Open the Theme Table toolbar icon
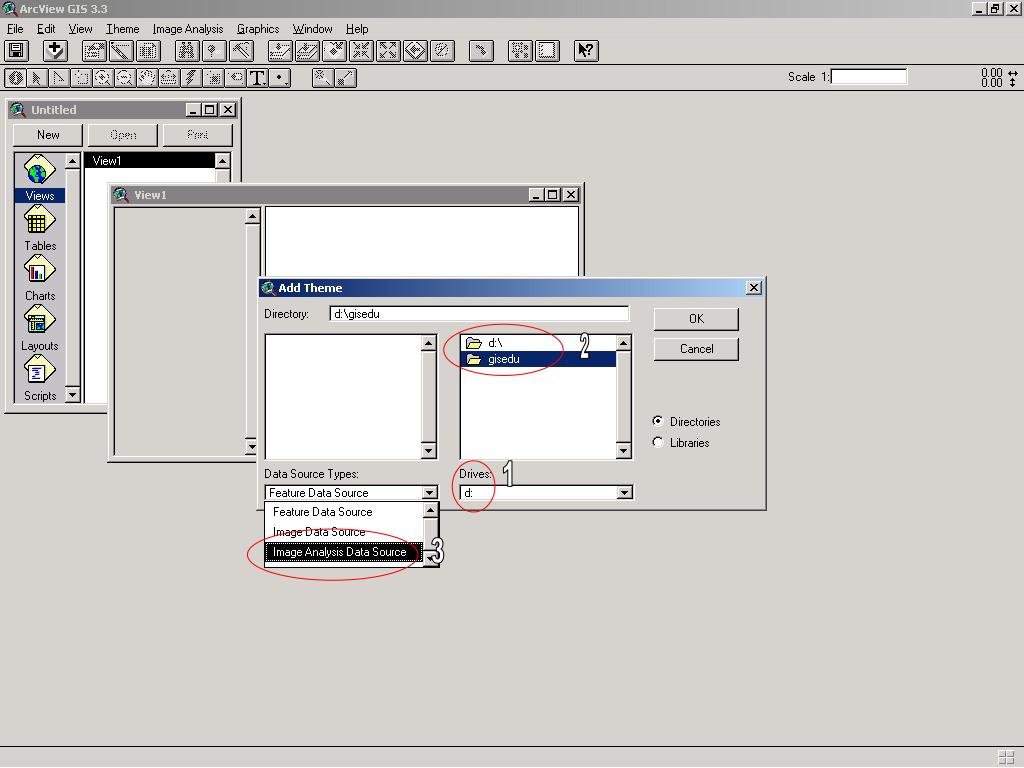The image size is (1024, 768). coord(148,50)
